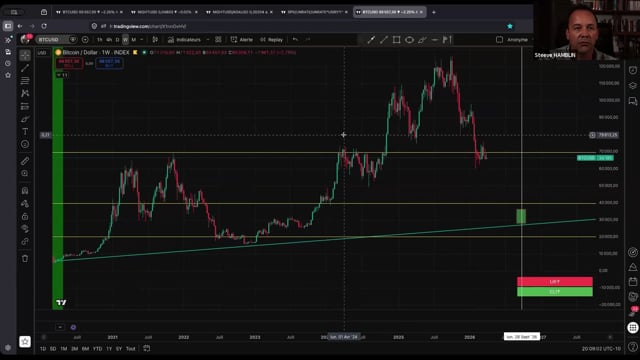Click the undo arrow in top toolbar
This screenshot has width=640, height=360.
295,40
